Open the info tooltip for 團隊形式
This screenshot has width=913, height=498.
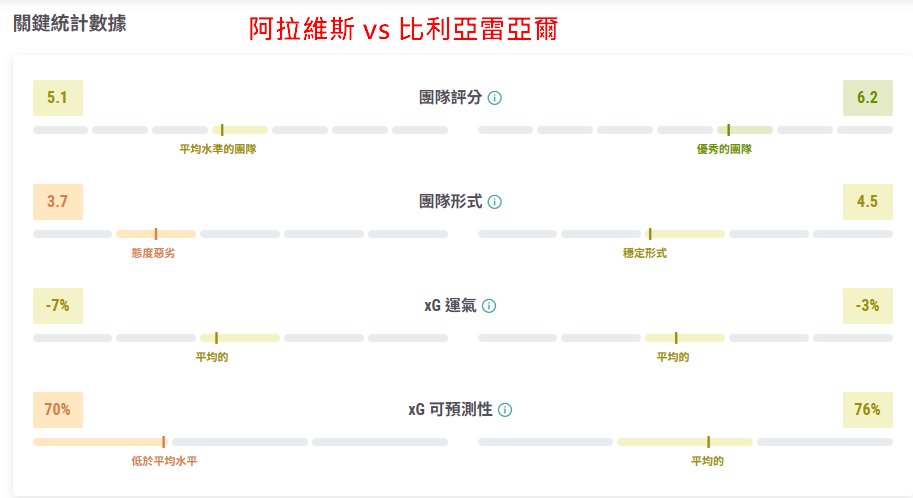coord(495,202)
